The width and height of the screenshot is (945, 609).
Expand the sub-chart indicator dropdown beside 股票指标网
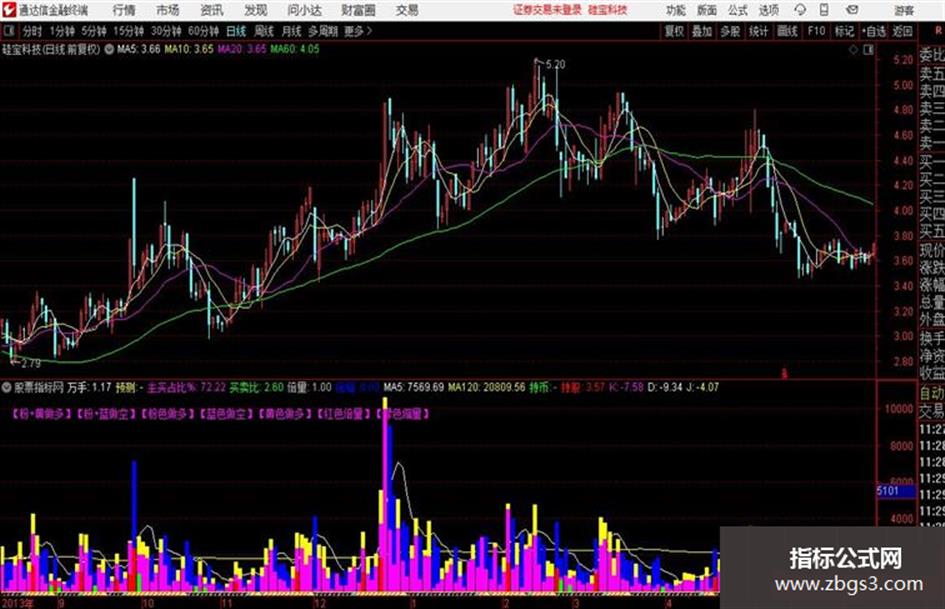click(7, 387)
